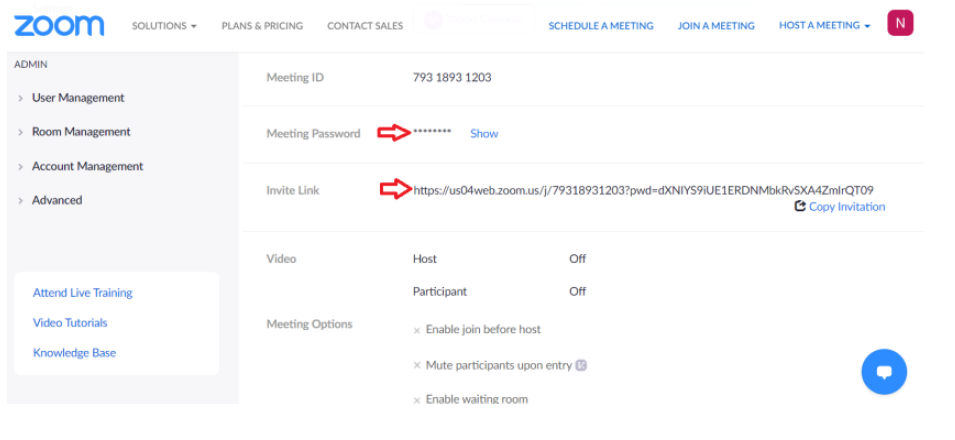Expand User Management section
This screenshot has height=440, width=955.
pyautogui.click(x=77, y=98)
